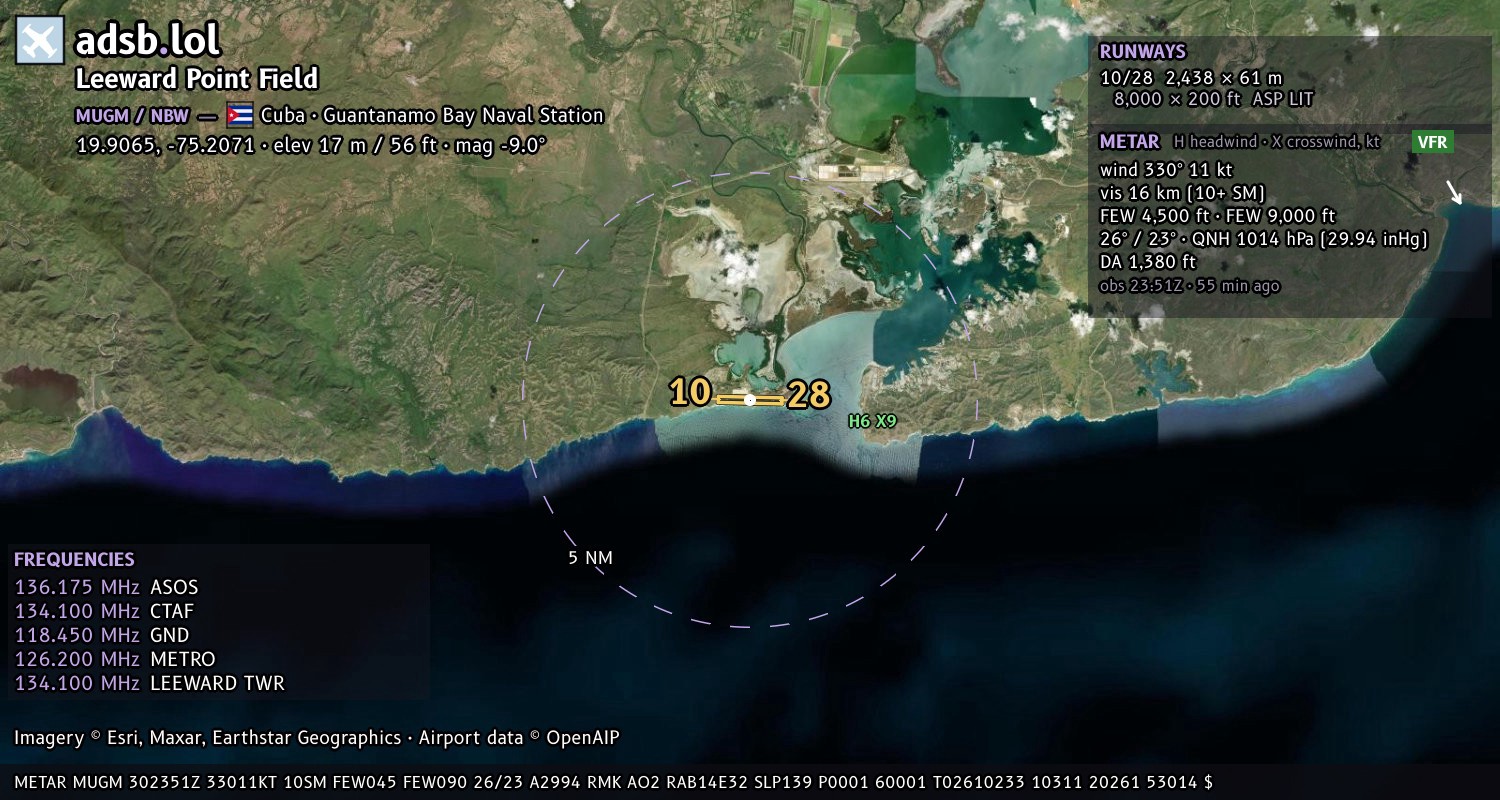Click the Imagery © Esri attribution text
The image size is (1500, 800).
click(x=317, y=738)
